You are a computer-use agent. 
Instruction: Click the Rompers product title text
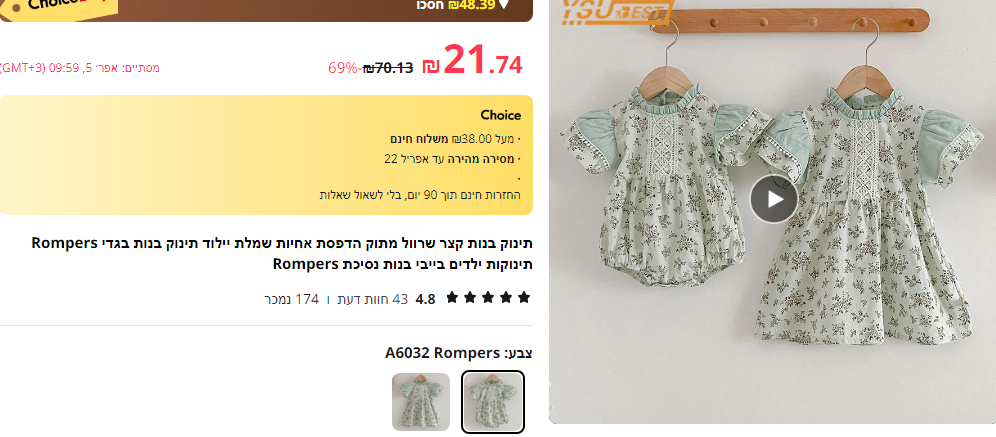(x=282, y=253)
